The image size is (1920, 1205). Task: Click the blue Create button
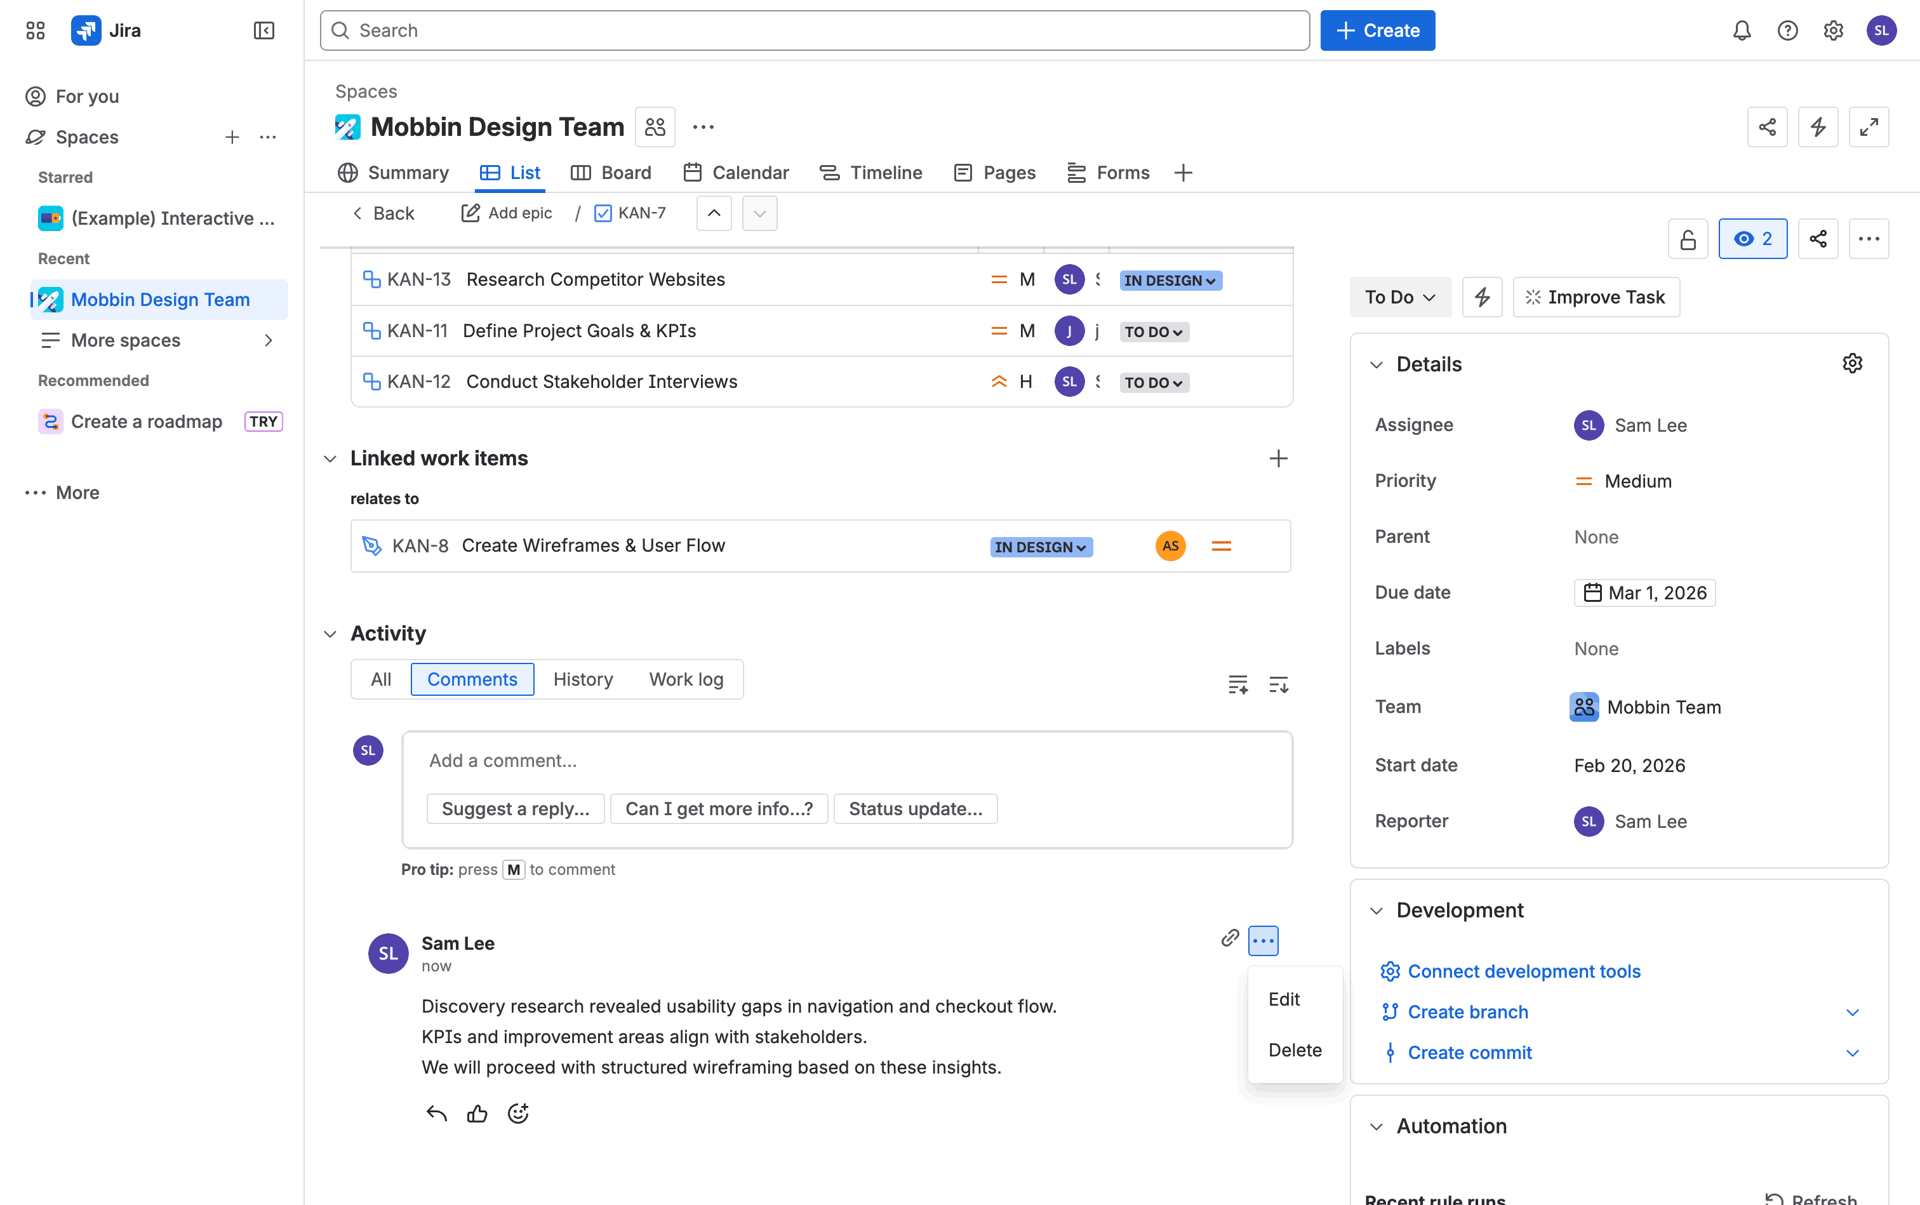coord(1377,30)
